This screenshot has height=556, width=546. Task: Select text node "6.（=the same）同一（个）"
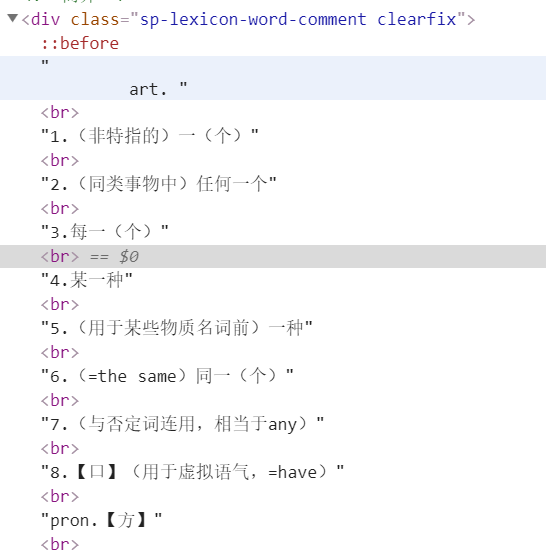click(x=167, y=376)
